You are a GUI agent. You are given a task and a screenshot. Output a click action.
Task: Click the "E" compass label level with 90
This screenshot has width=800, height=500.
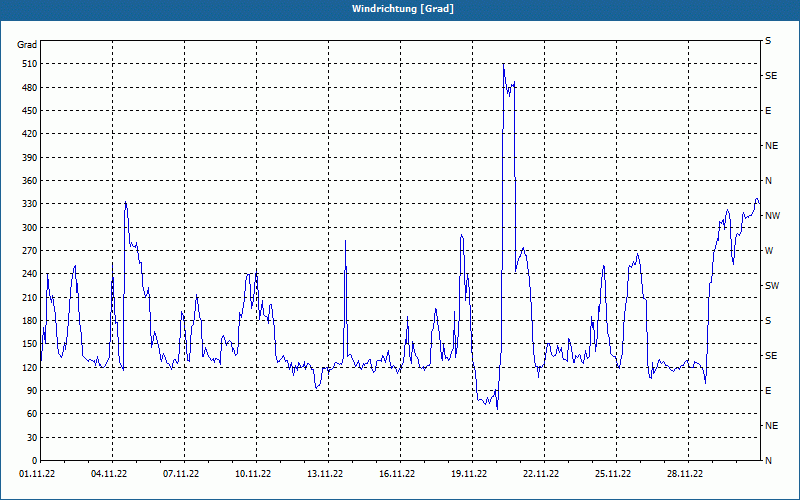coord(768,391)
